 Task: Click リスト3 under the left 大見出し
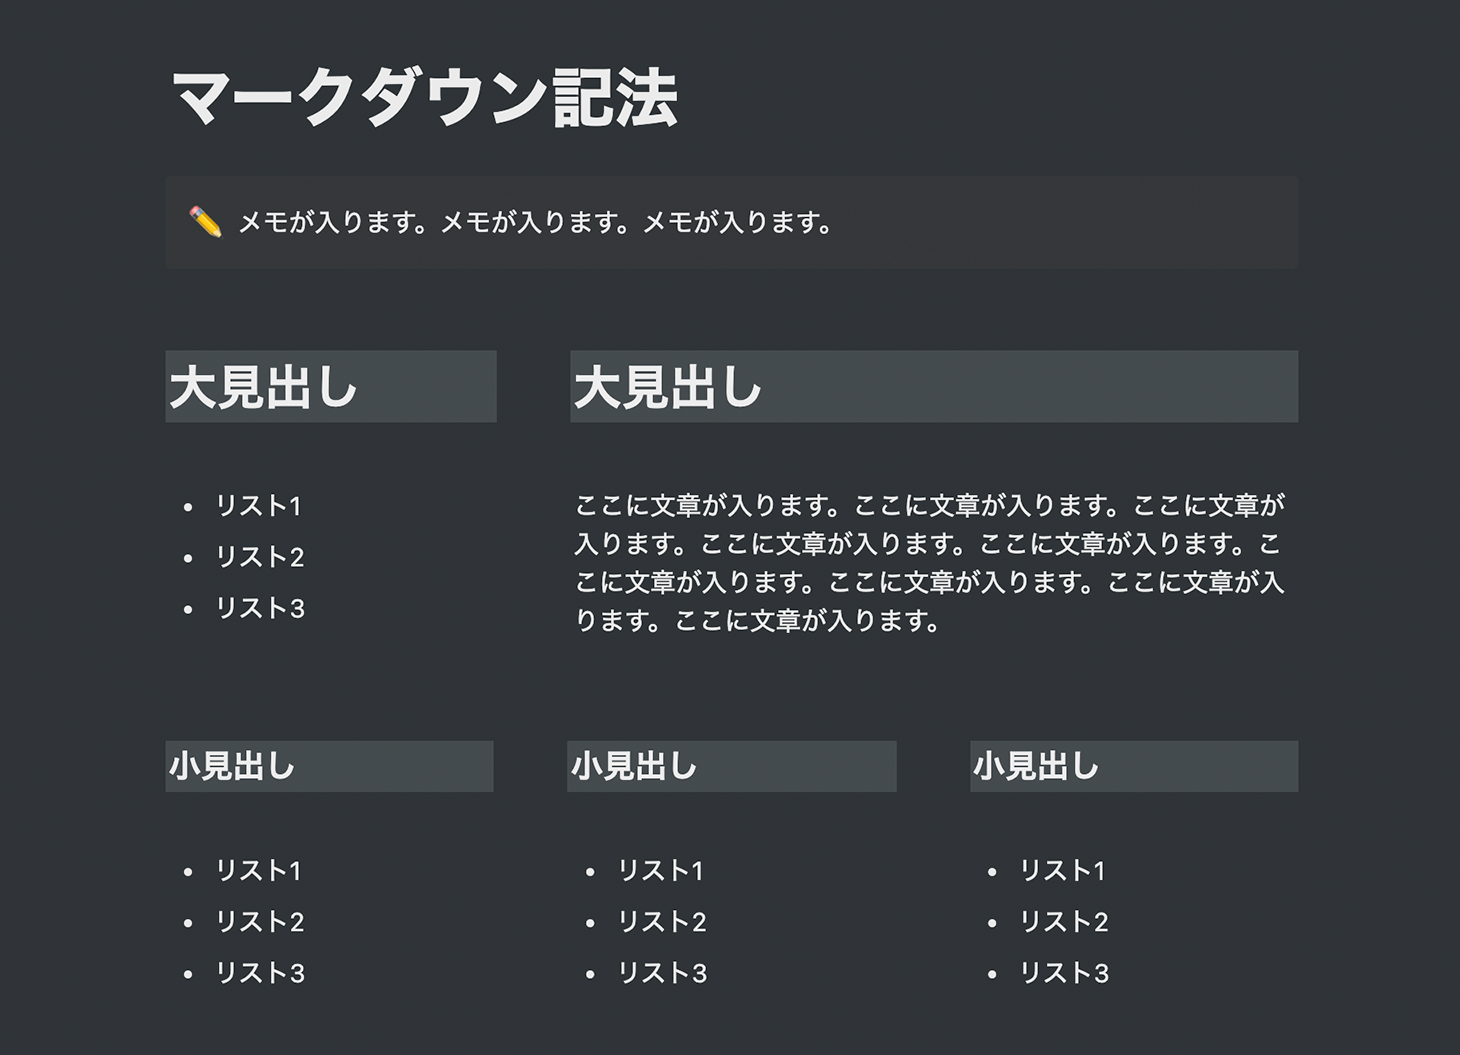[x=260, y=608]
